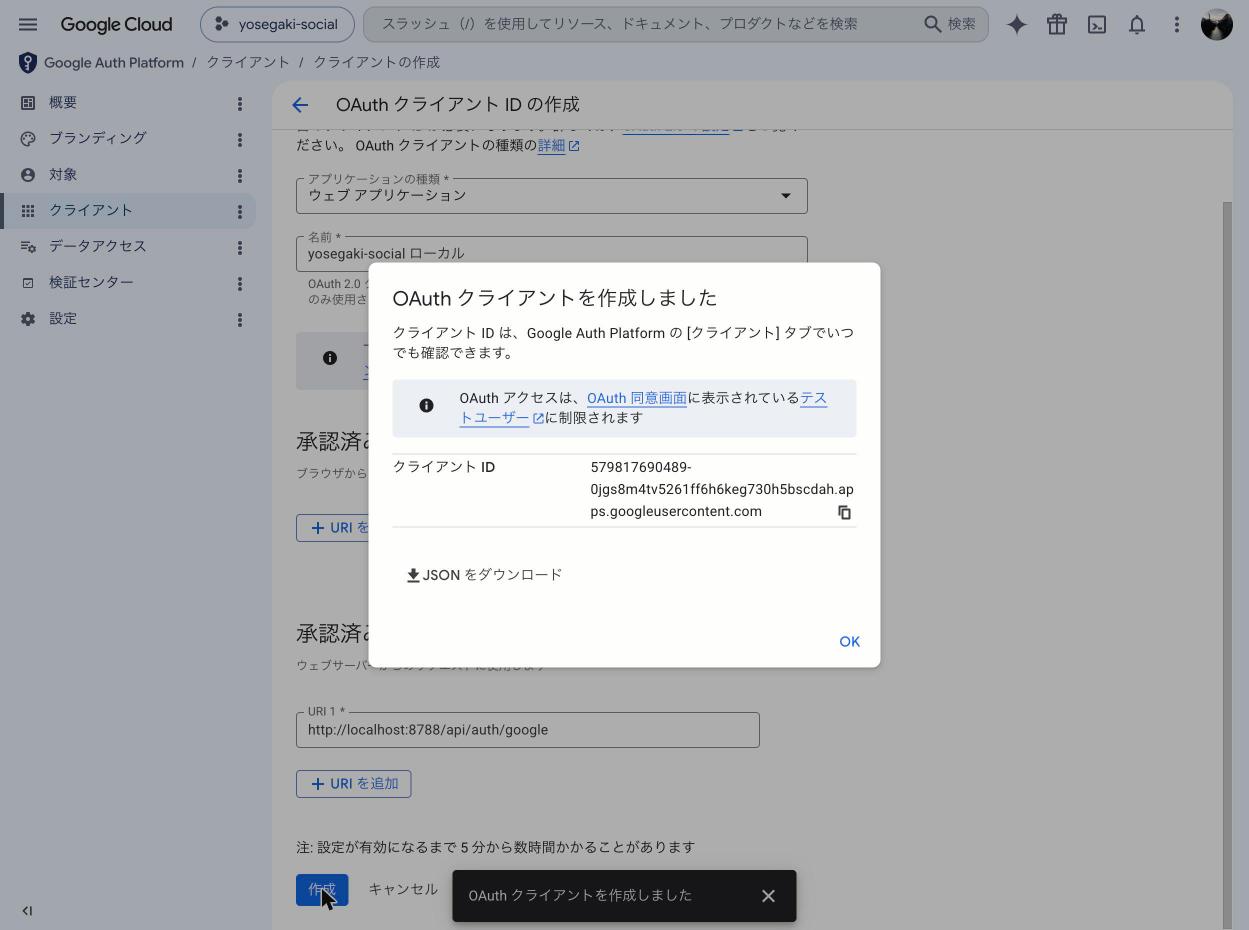Expand the アプリケーションの種類 dropdown
This screenshot has width=1249, height=930.
coord(551,196)
